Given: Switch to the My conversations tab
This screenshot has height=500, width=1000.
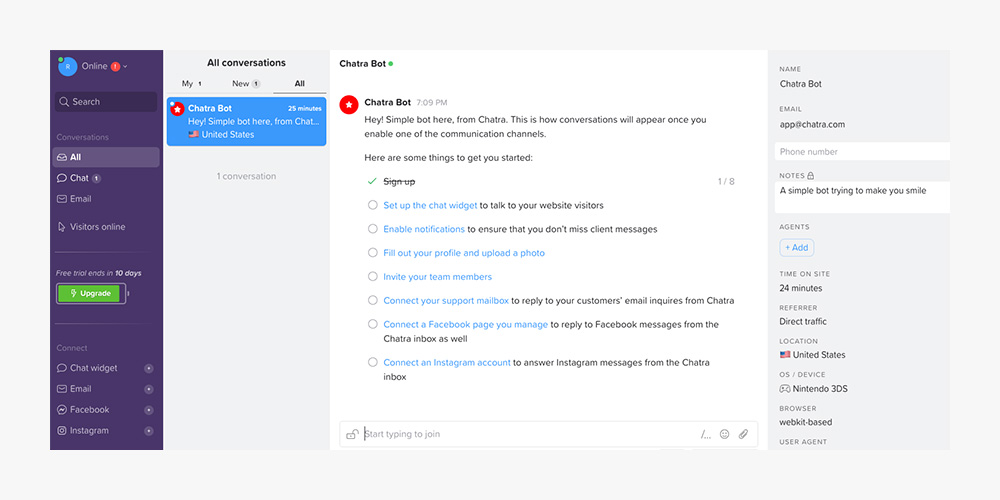Looking at the screenshot, I should [x=191, y=84].
